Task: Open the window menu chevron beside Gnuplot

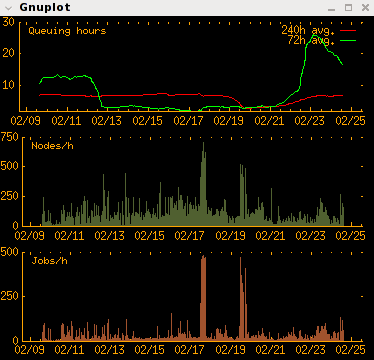Action: pyautogui.click(x=9, y=8)
